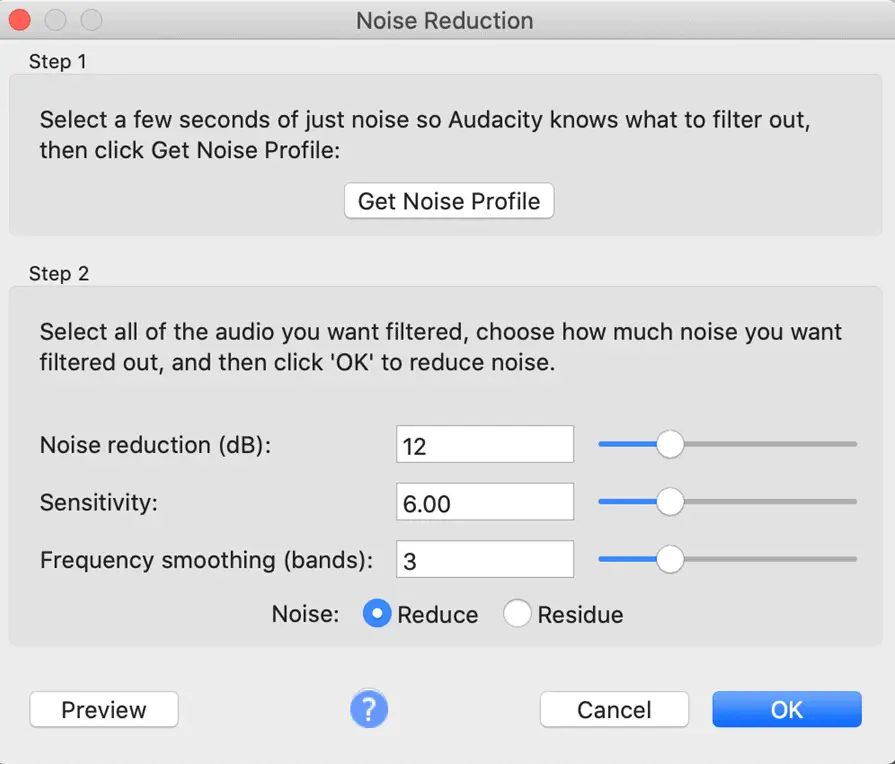
Task: Click the Reduce radio label text
Action: [x=438, y=615]
